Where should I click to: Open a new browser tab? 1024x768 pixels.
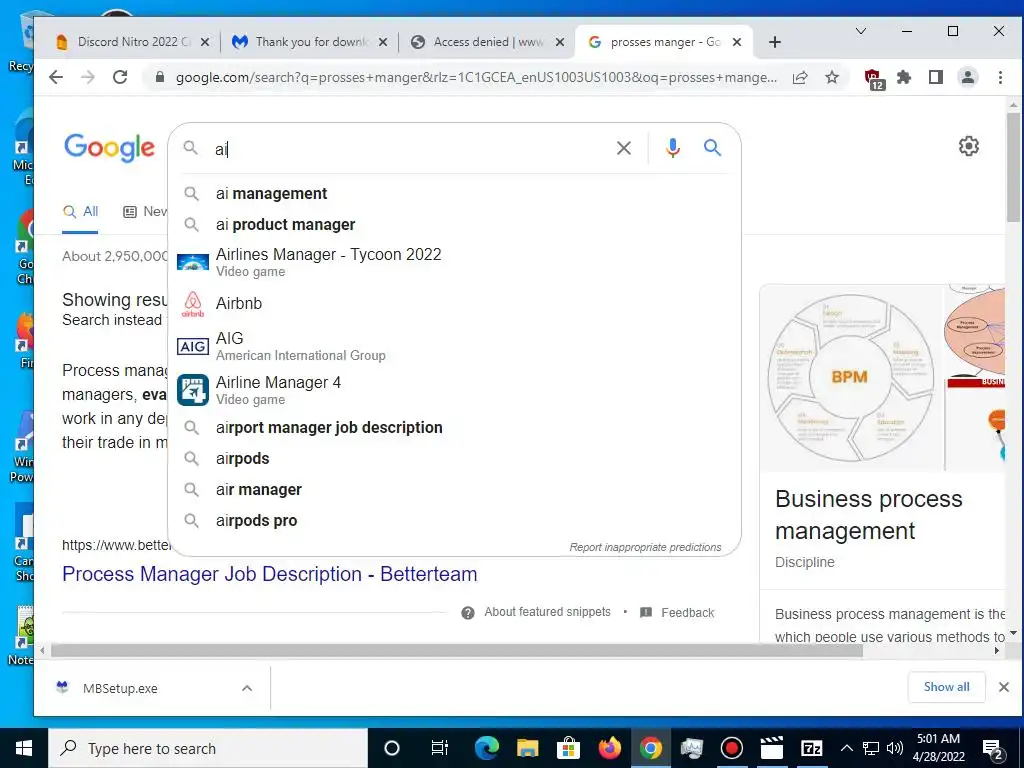click(775, 42)
